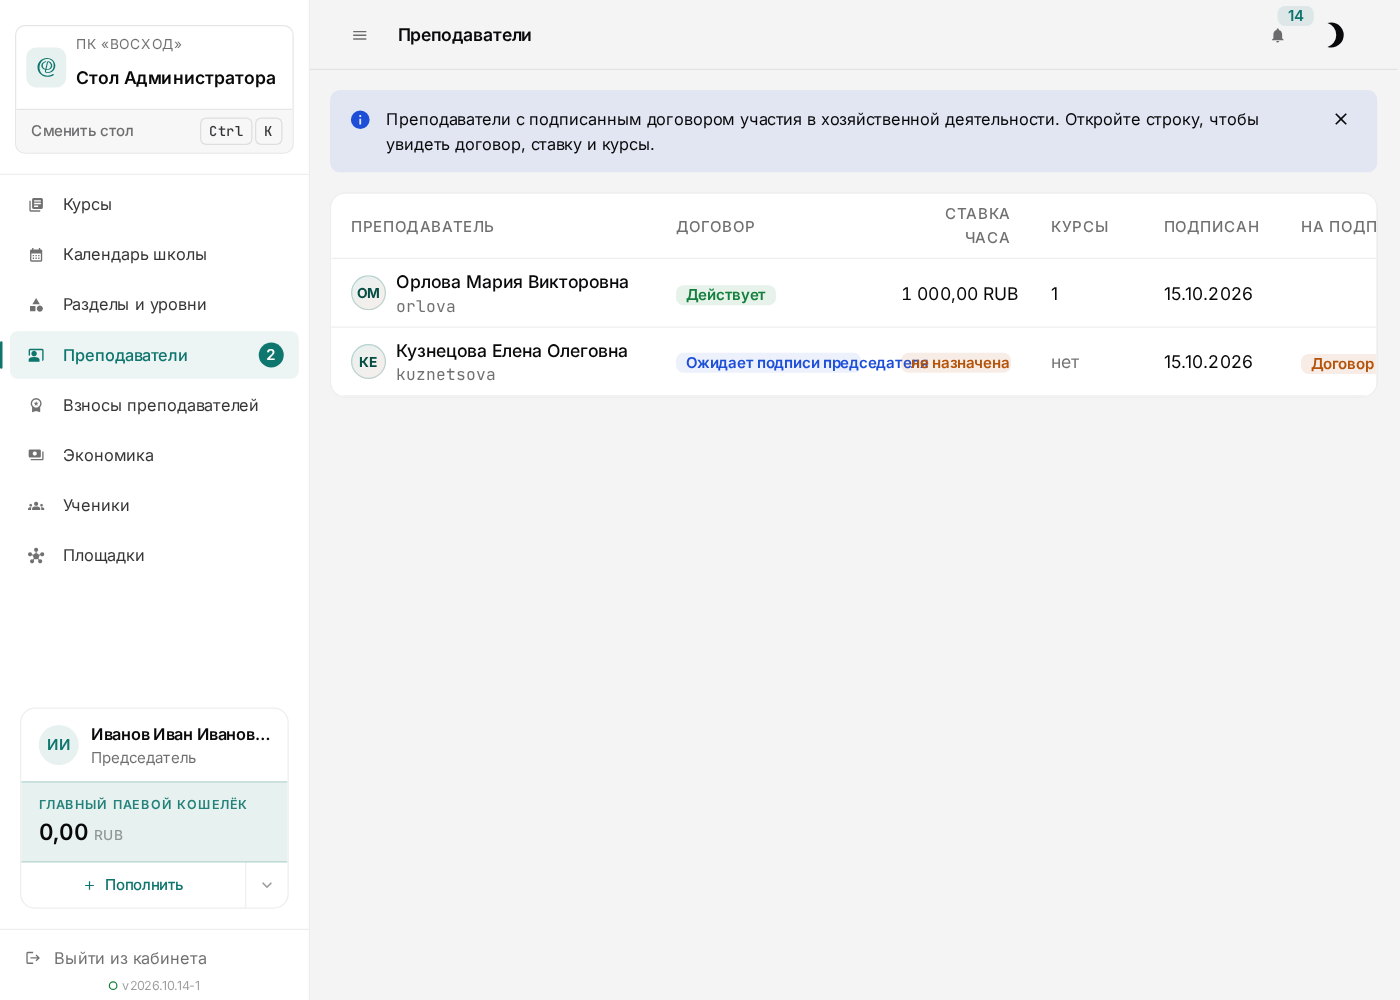Go to Календарь школы

pyautogui.click(x=154, y=254)
